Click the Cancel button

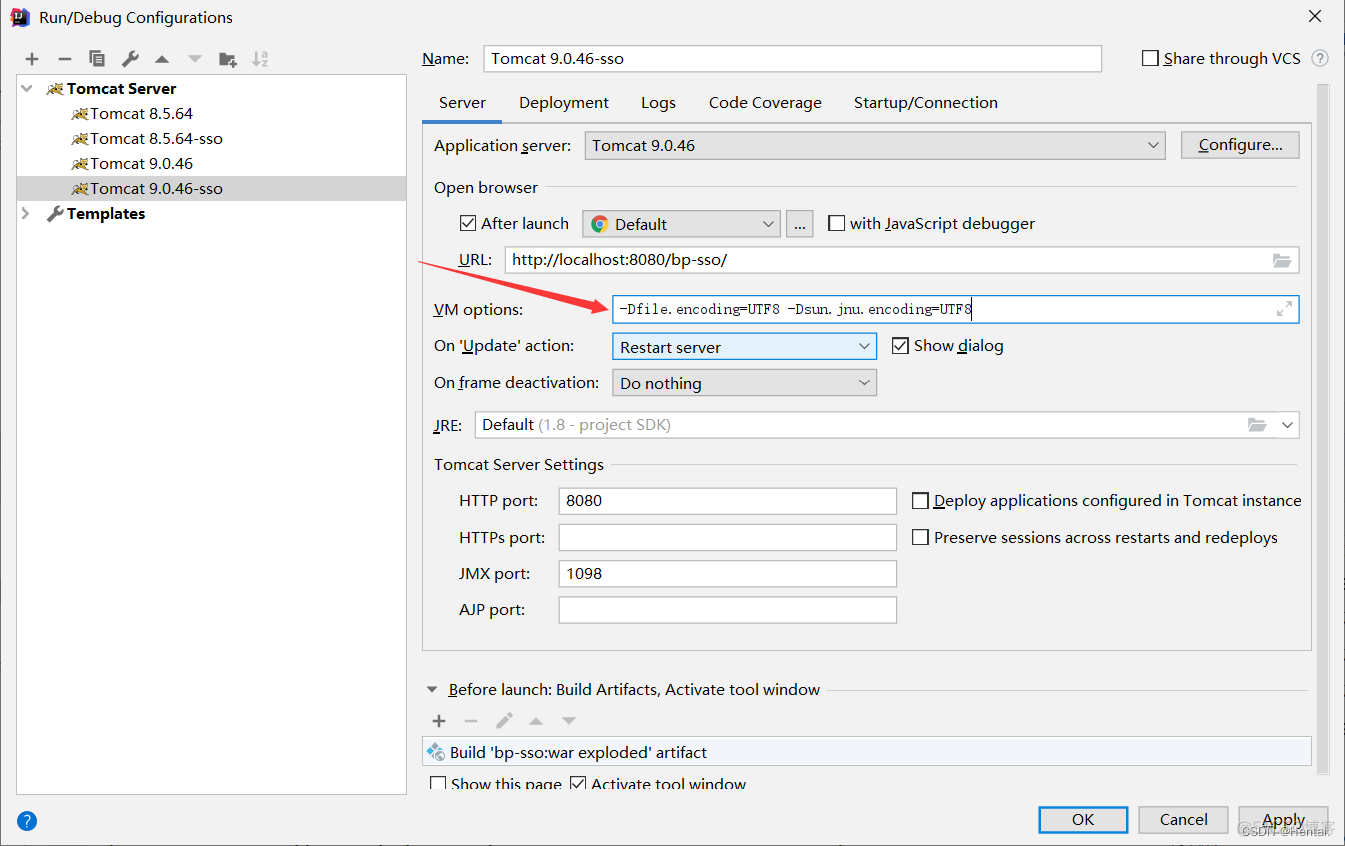(1184, 820)
